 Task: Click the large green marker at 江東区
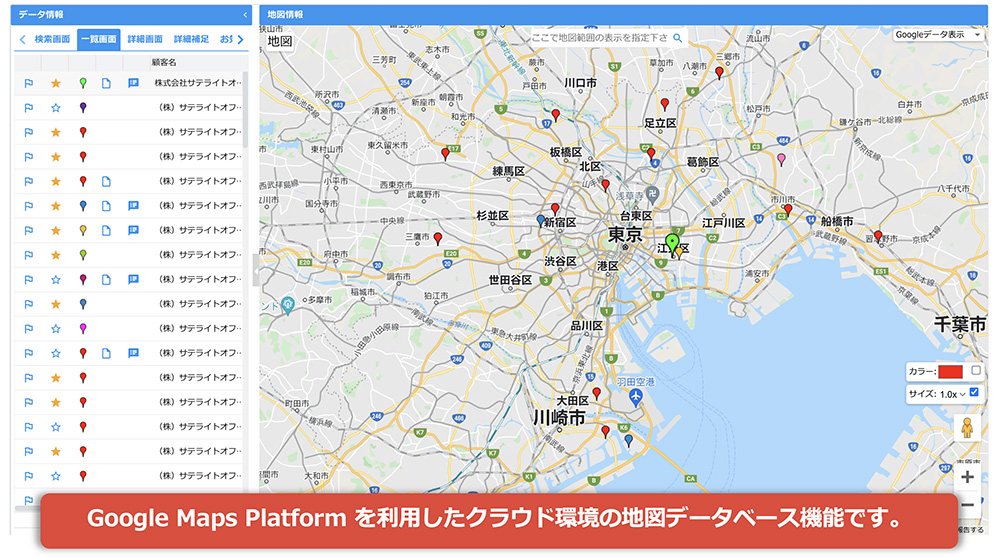(x=672, y=244)
